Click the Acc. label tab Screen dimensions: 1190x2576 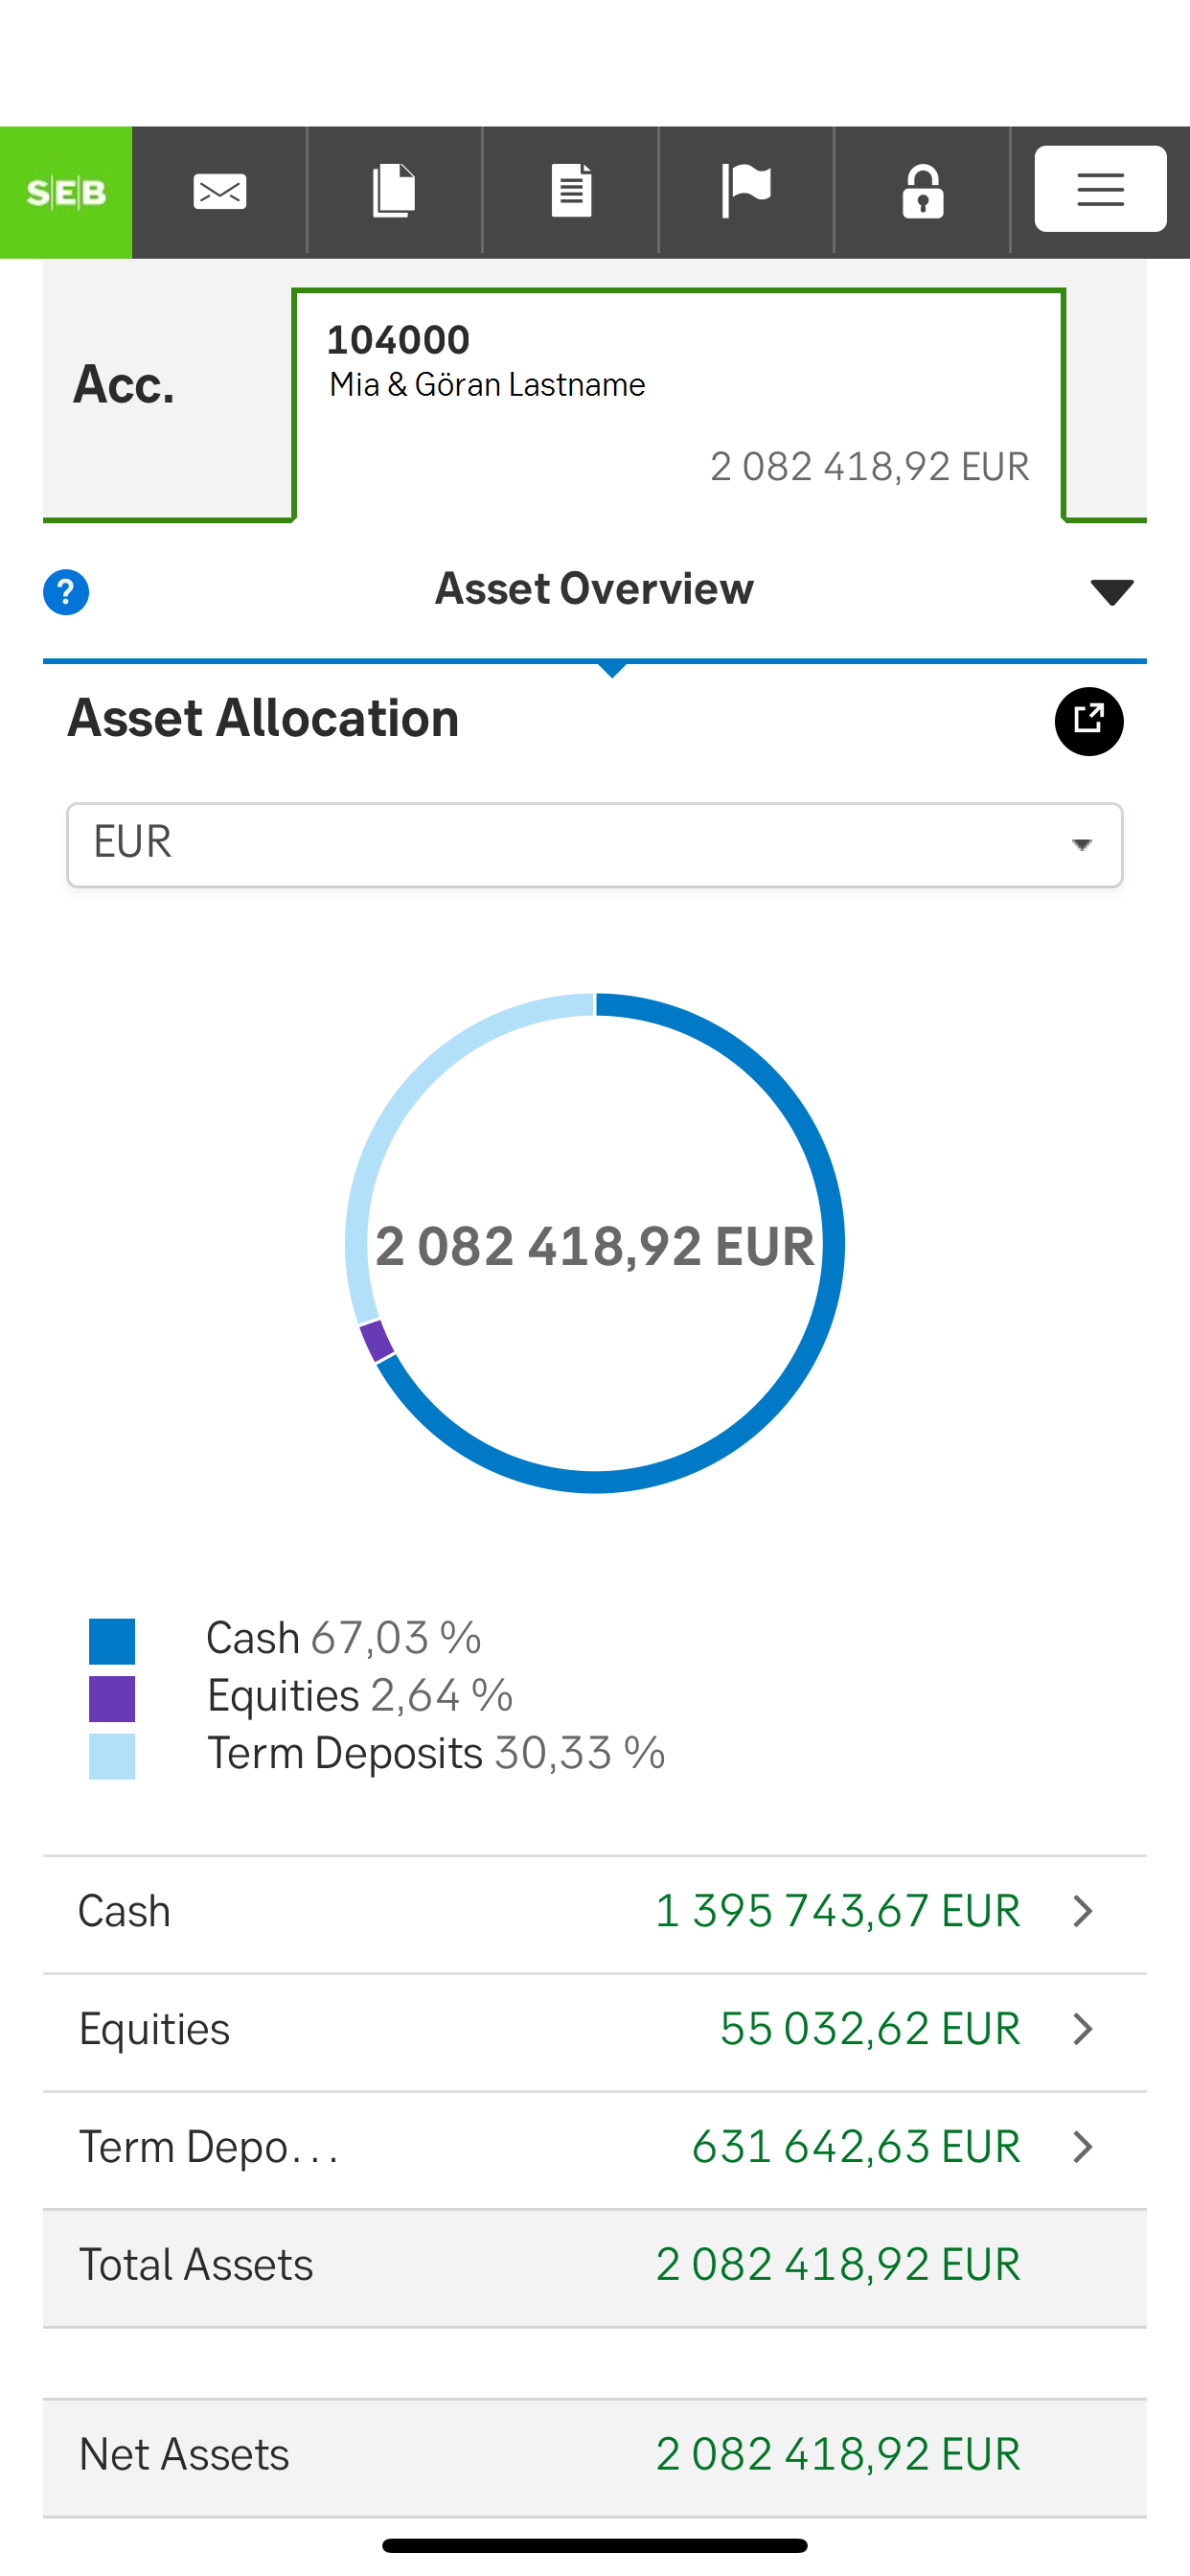[x=125, y=386]
